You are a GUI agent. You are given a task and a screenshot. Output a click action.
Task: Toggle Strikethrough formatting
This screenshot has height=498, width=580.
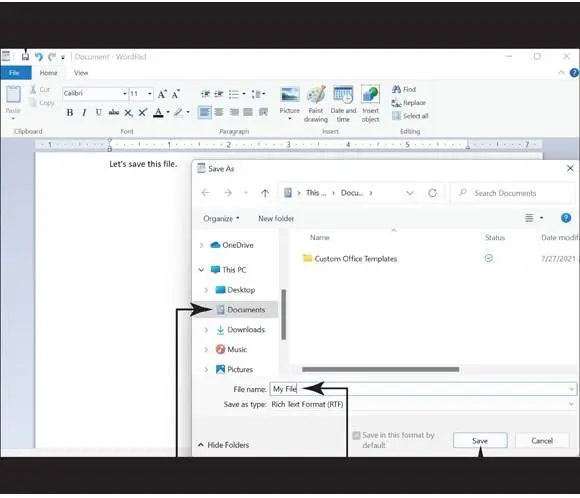114,112
